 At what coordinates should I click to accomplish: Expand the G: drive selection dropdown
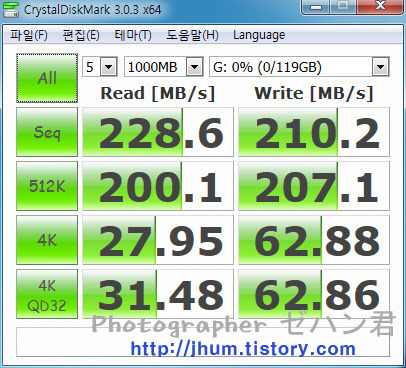[x=380, y=67]
